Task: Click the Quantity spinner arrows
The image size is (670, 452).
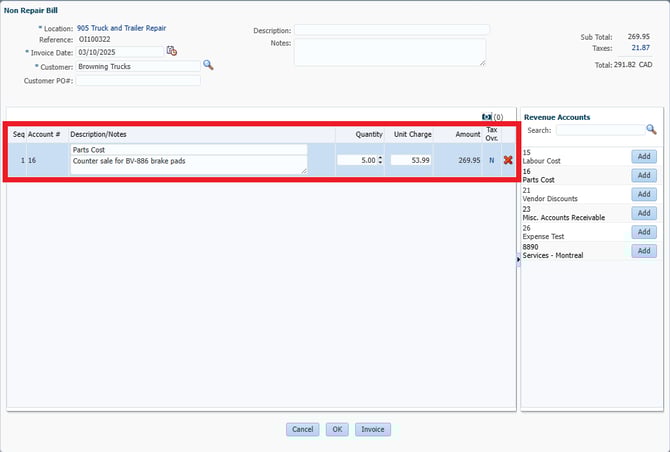Action: [x=380, y=160]
